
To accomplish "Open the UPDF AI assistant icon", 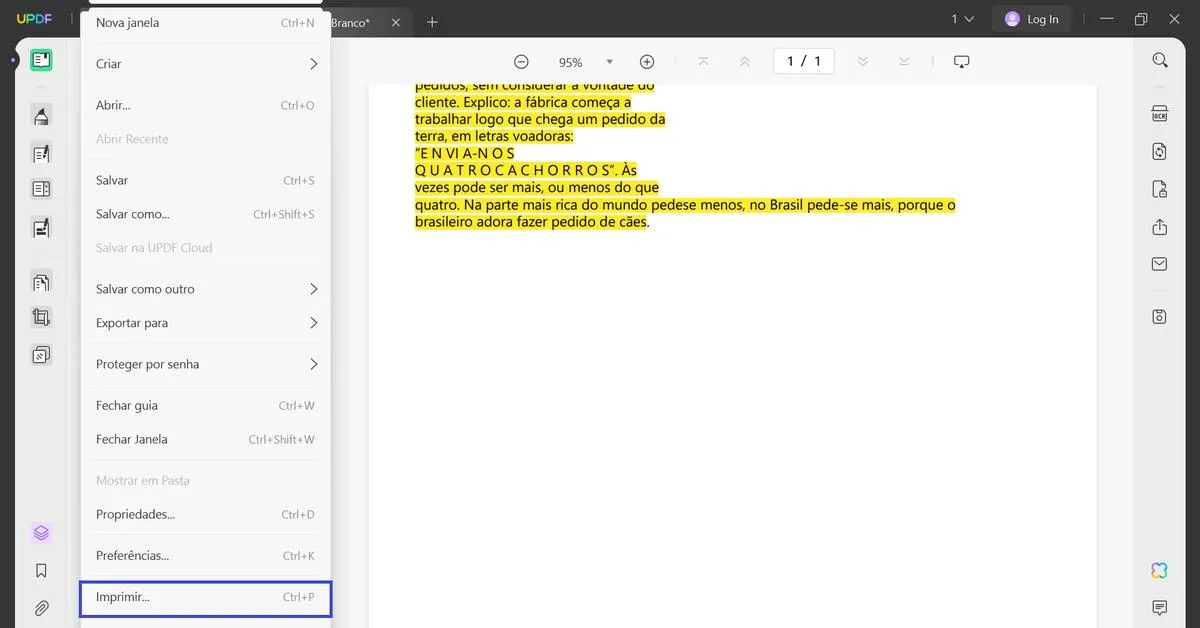I will tap(1160, 570).
